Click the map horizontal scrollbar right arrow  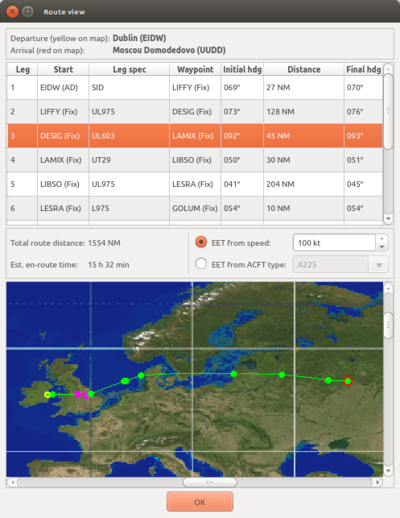[378, 482]
